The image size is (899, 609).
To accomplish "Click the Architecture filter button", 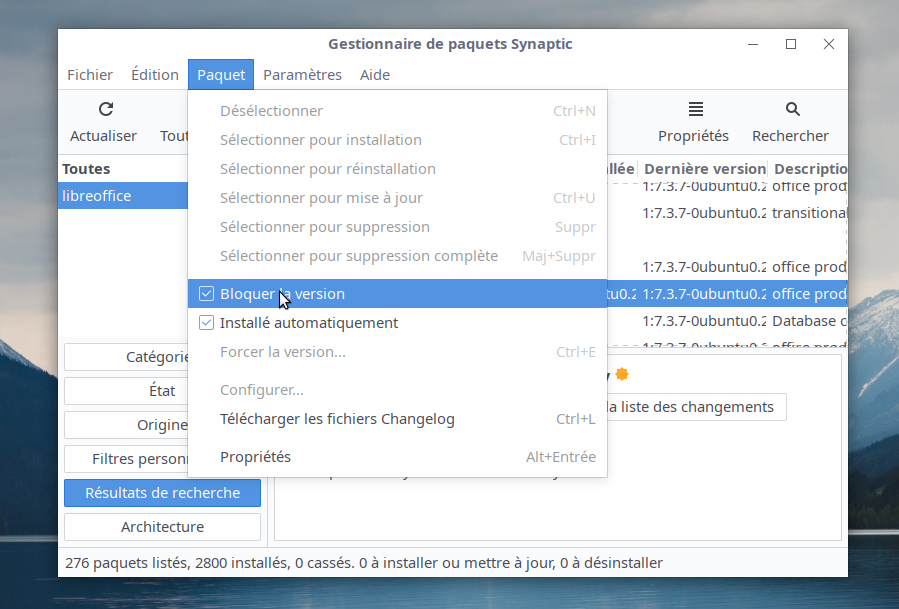I will coord(162,527).
